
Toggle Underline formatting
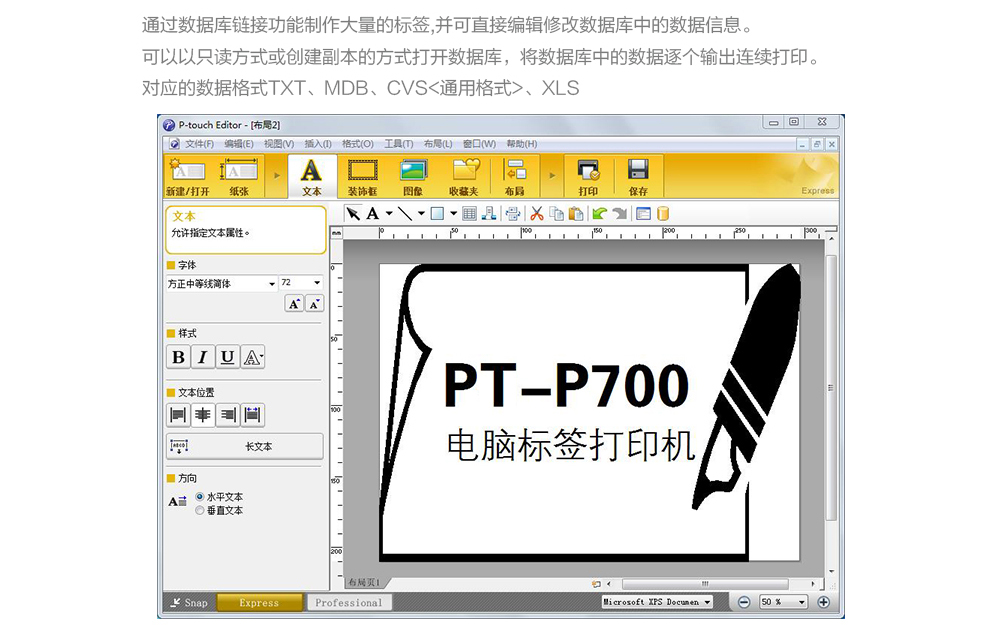pos(227,357)
